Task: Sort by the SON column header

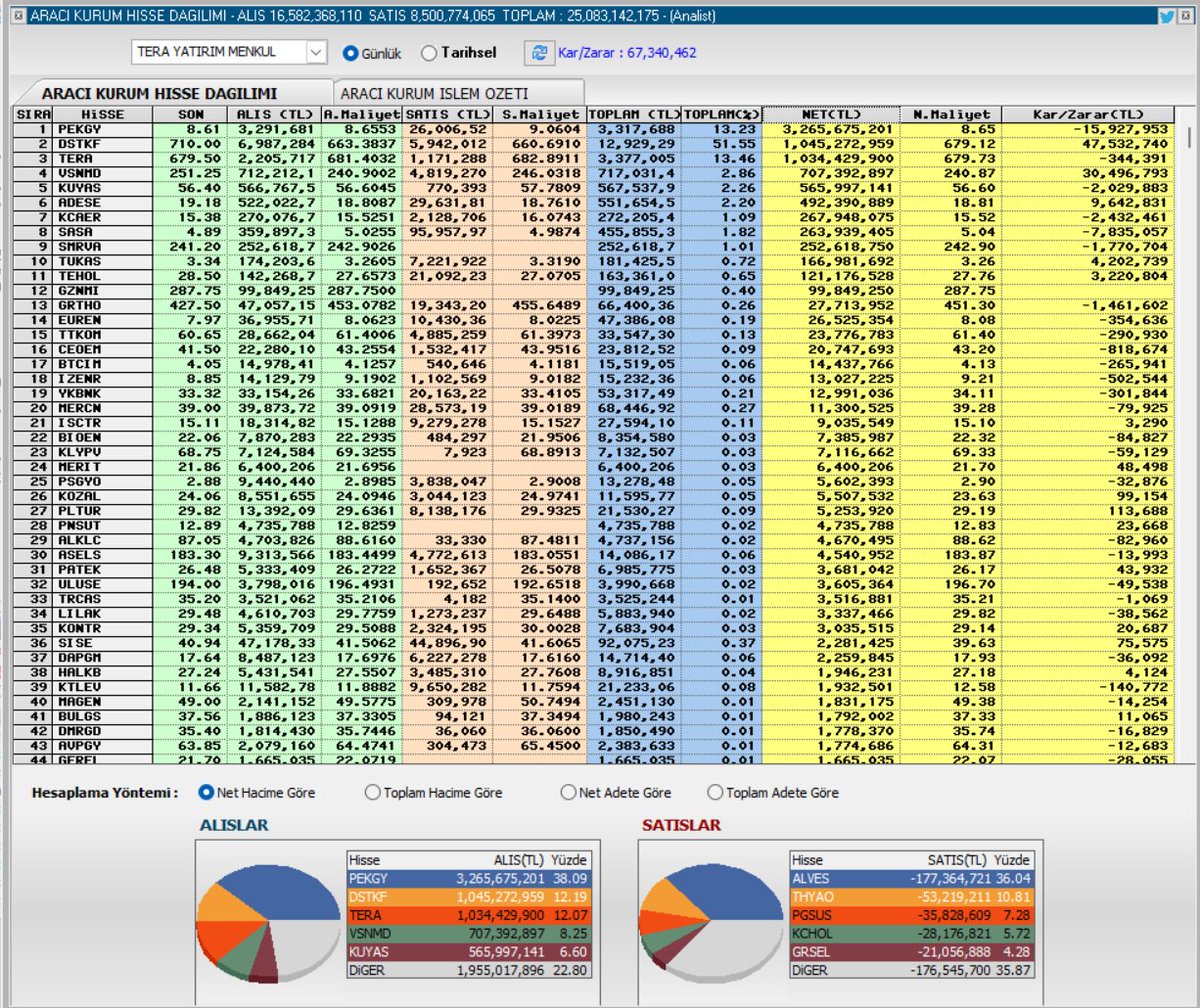Action: tap(190, 115)
